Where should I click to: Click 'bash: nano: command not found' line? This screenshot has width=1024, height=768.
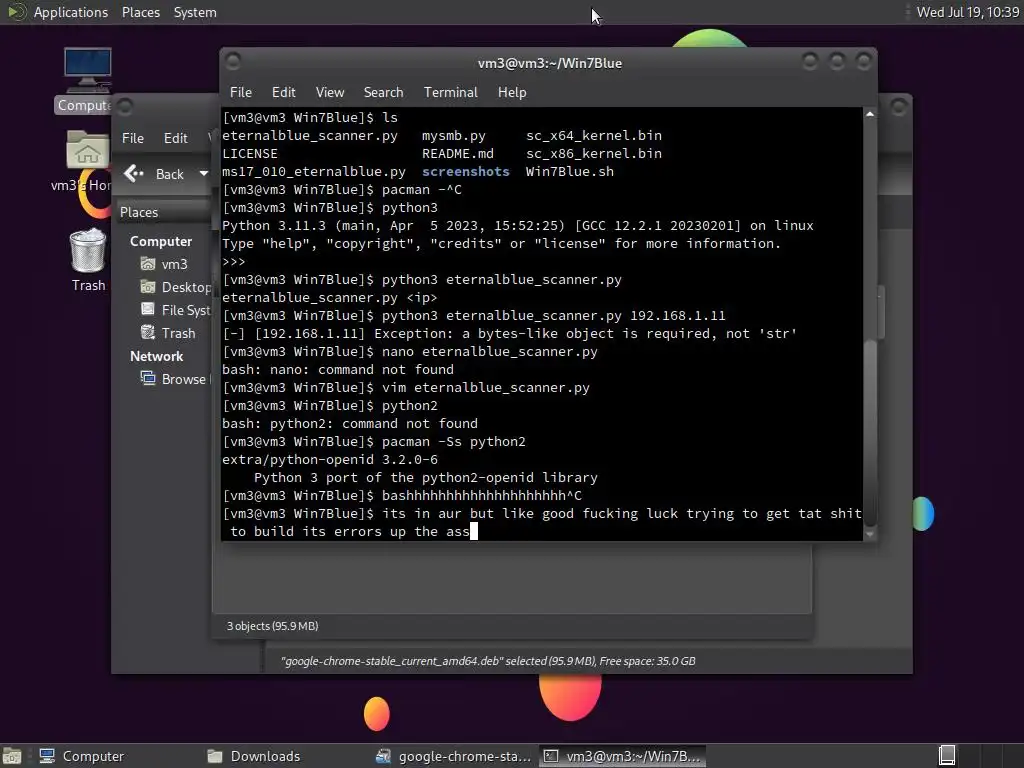point(338,369)
